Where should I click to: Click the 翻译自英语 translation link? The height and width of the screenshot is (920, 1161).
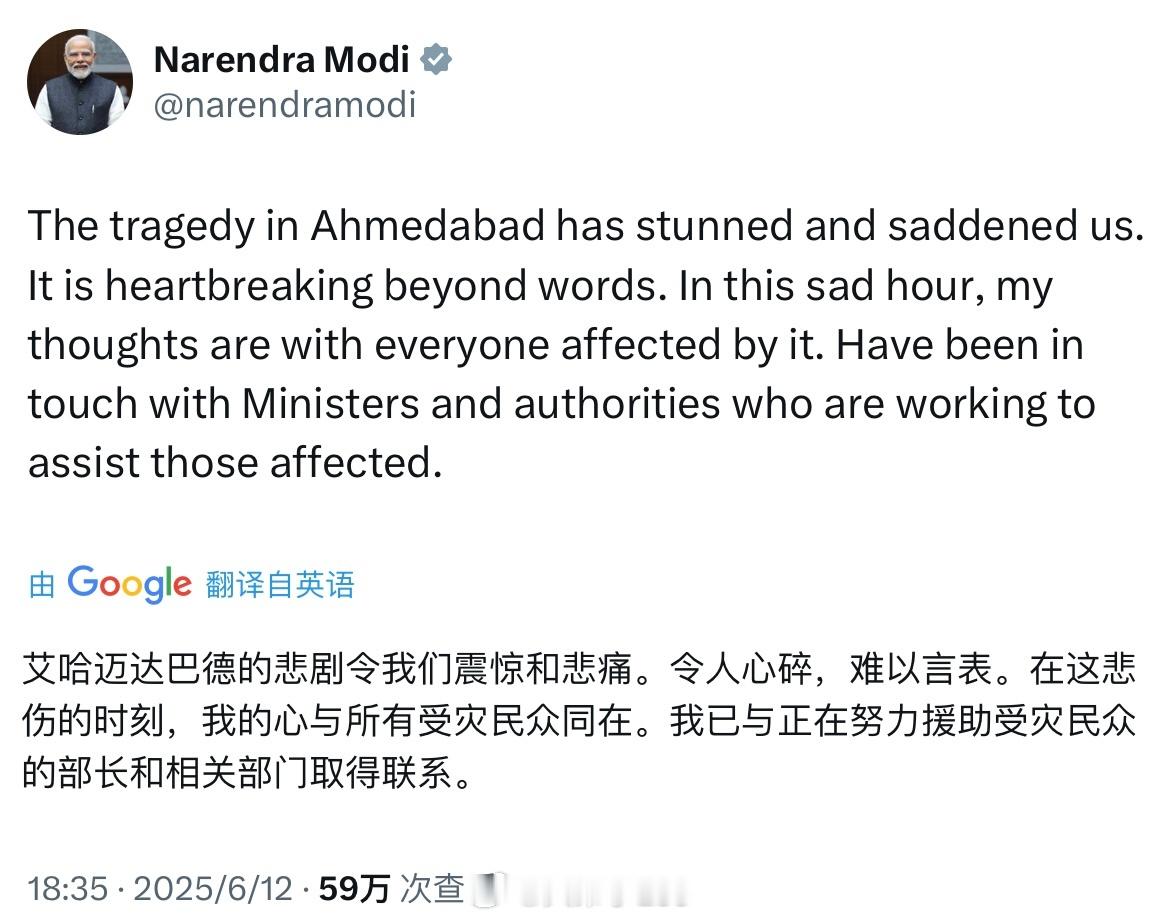pyautogui.click(x=280, y=585)
